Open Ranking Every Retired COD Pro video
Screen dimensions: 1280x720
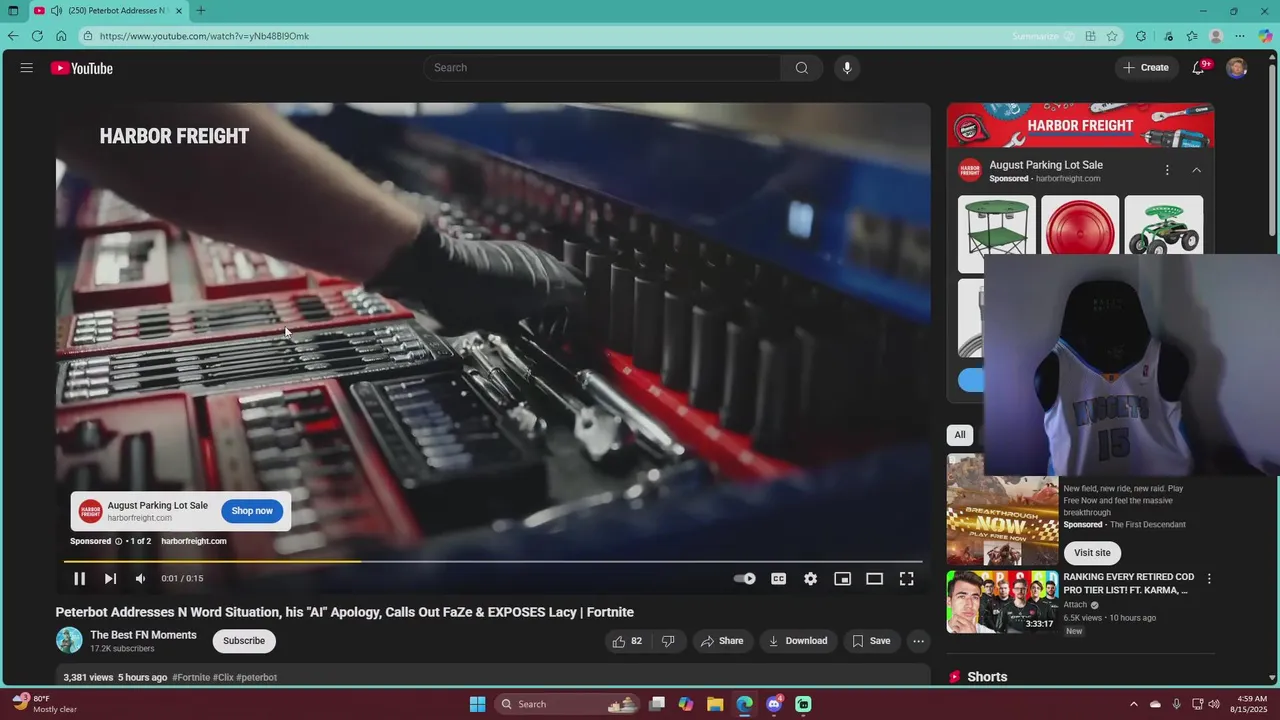pyautogui.click(x=1128, y=584)
